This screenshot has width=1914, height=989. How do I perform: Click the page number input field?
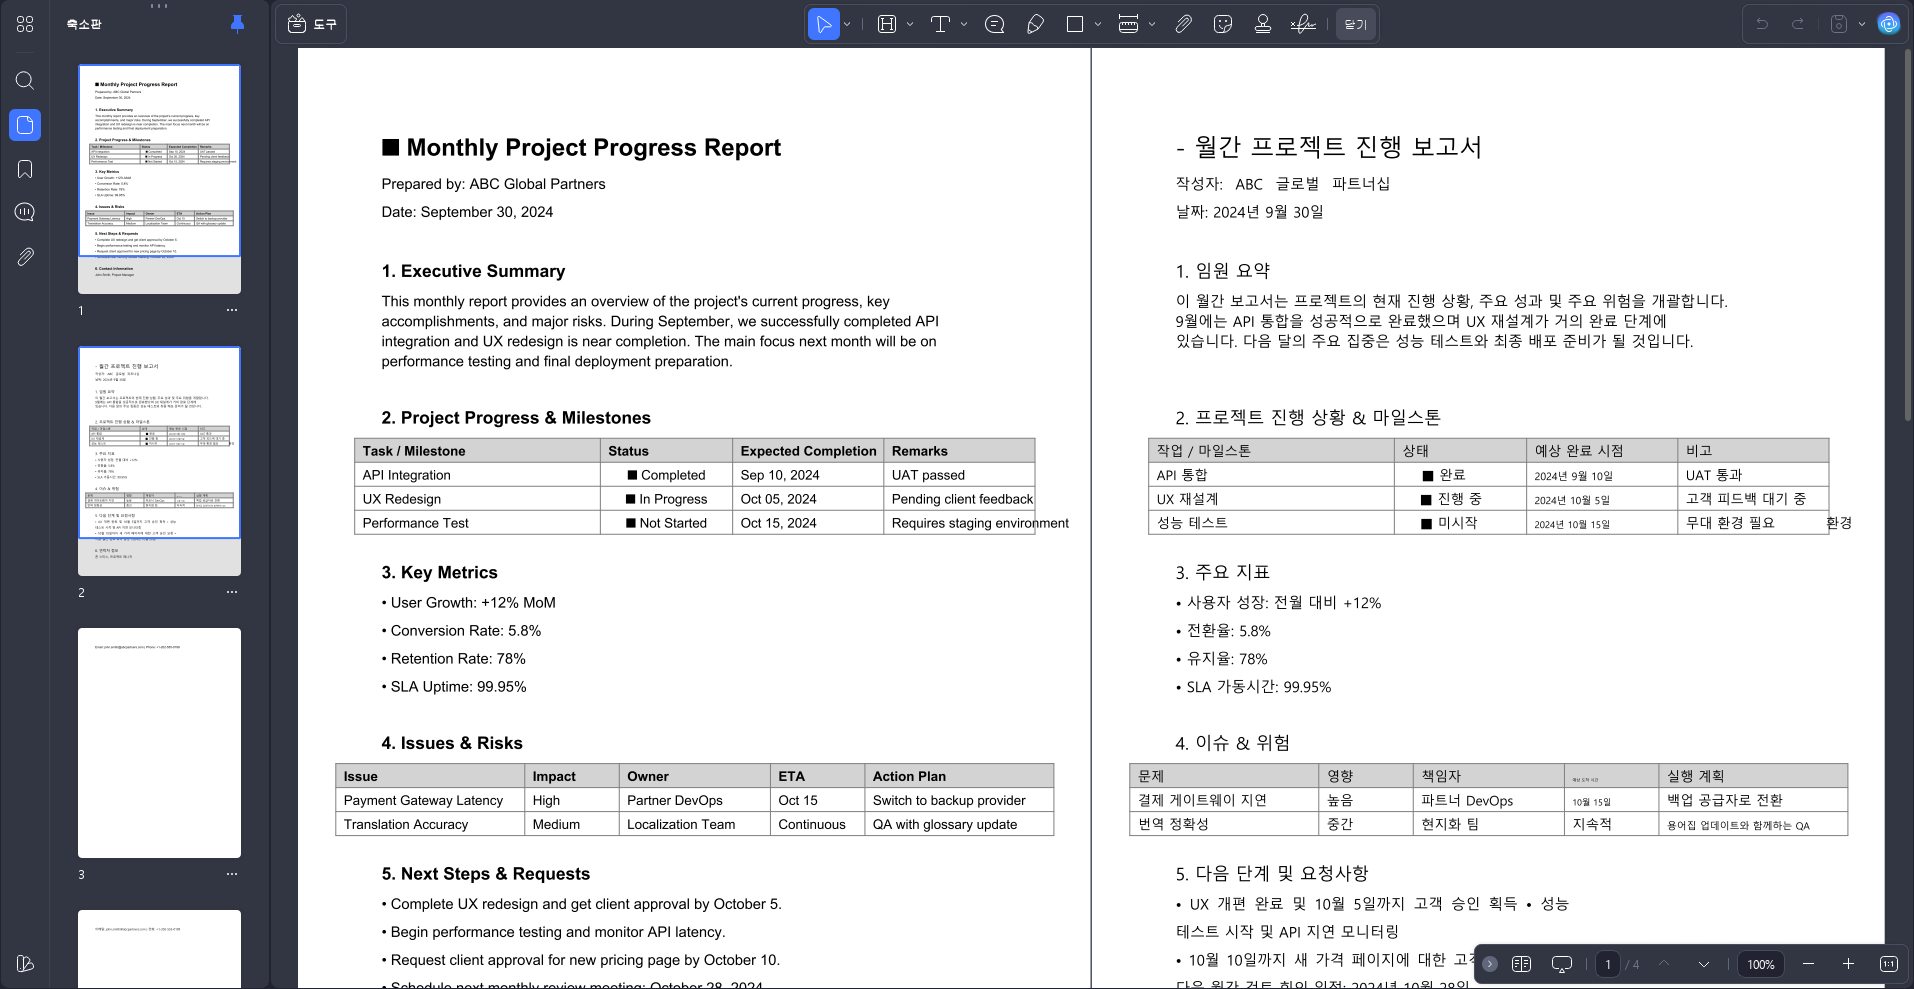tap(1607, 964)
